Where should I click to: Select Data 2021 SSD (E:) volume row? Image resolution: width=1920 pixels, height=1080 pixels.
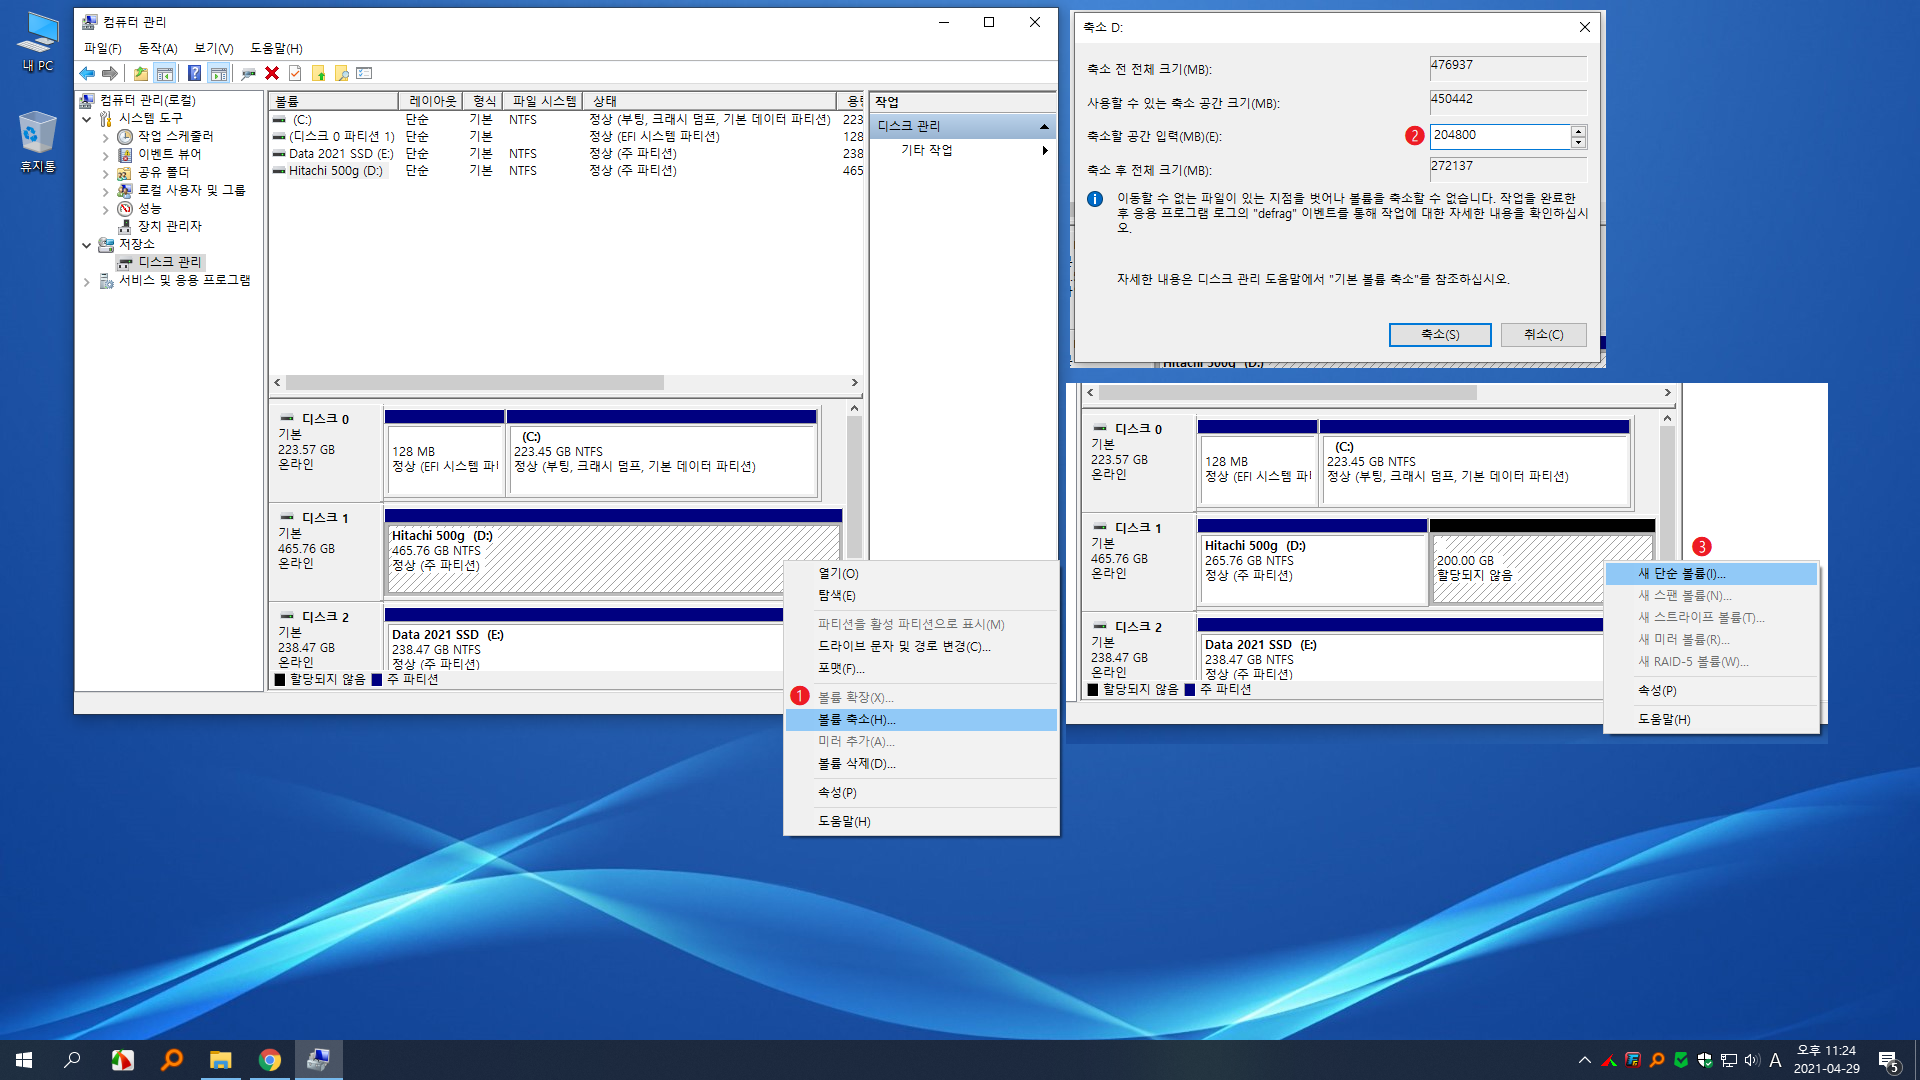pos(566,154)
